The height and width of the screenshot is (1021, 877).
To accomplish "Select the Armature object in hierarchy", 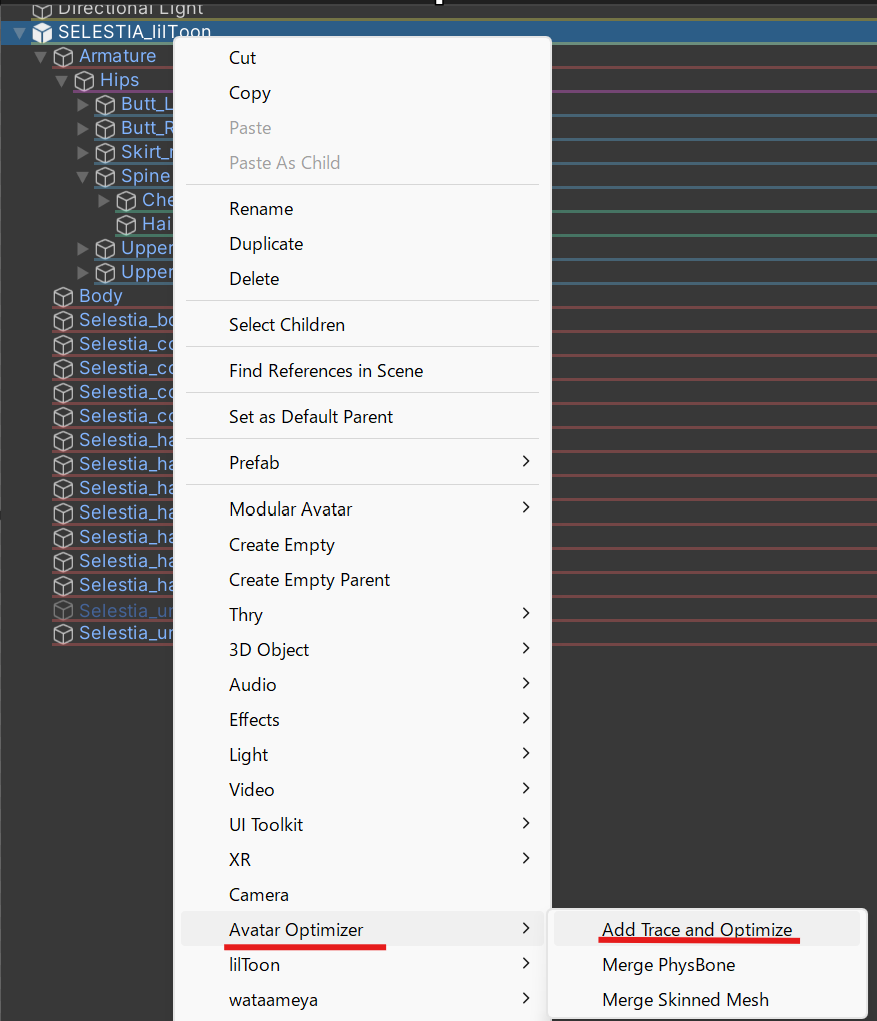I will 118,56.
